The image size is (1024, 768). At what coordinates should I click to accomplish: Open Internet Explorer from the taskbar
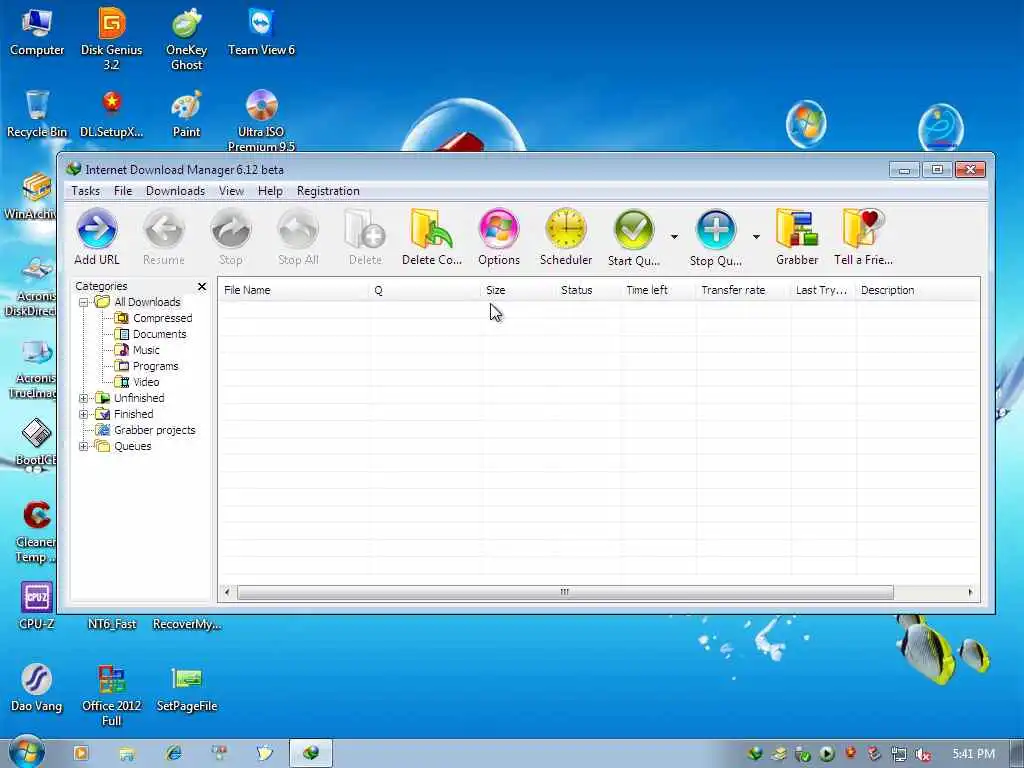[x=173, y=754]
